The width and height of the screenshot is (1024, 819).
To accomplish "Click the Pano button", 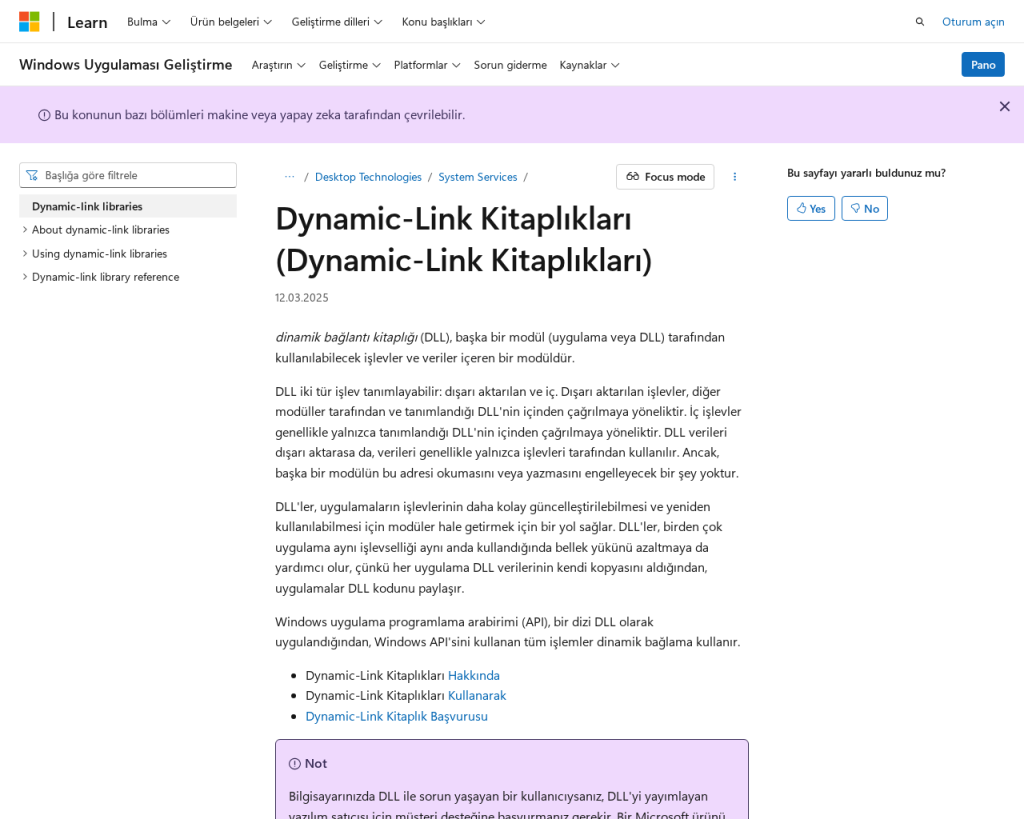I will (x=983, y=65).
